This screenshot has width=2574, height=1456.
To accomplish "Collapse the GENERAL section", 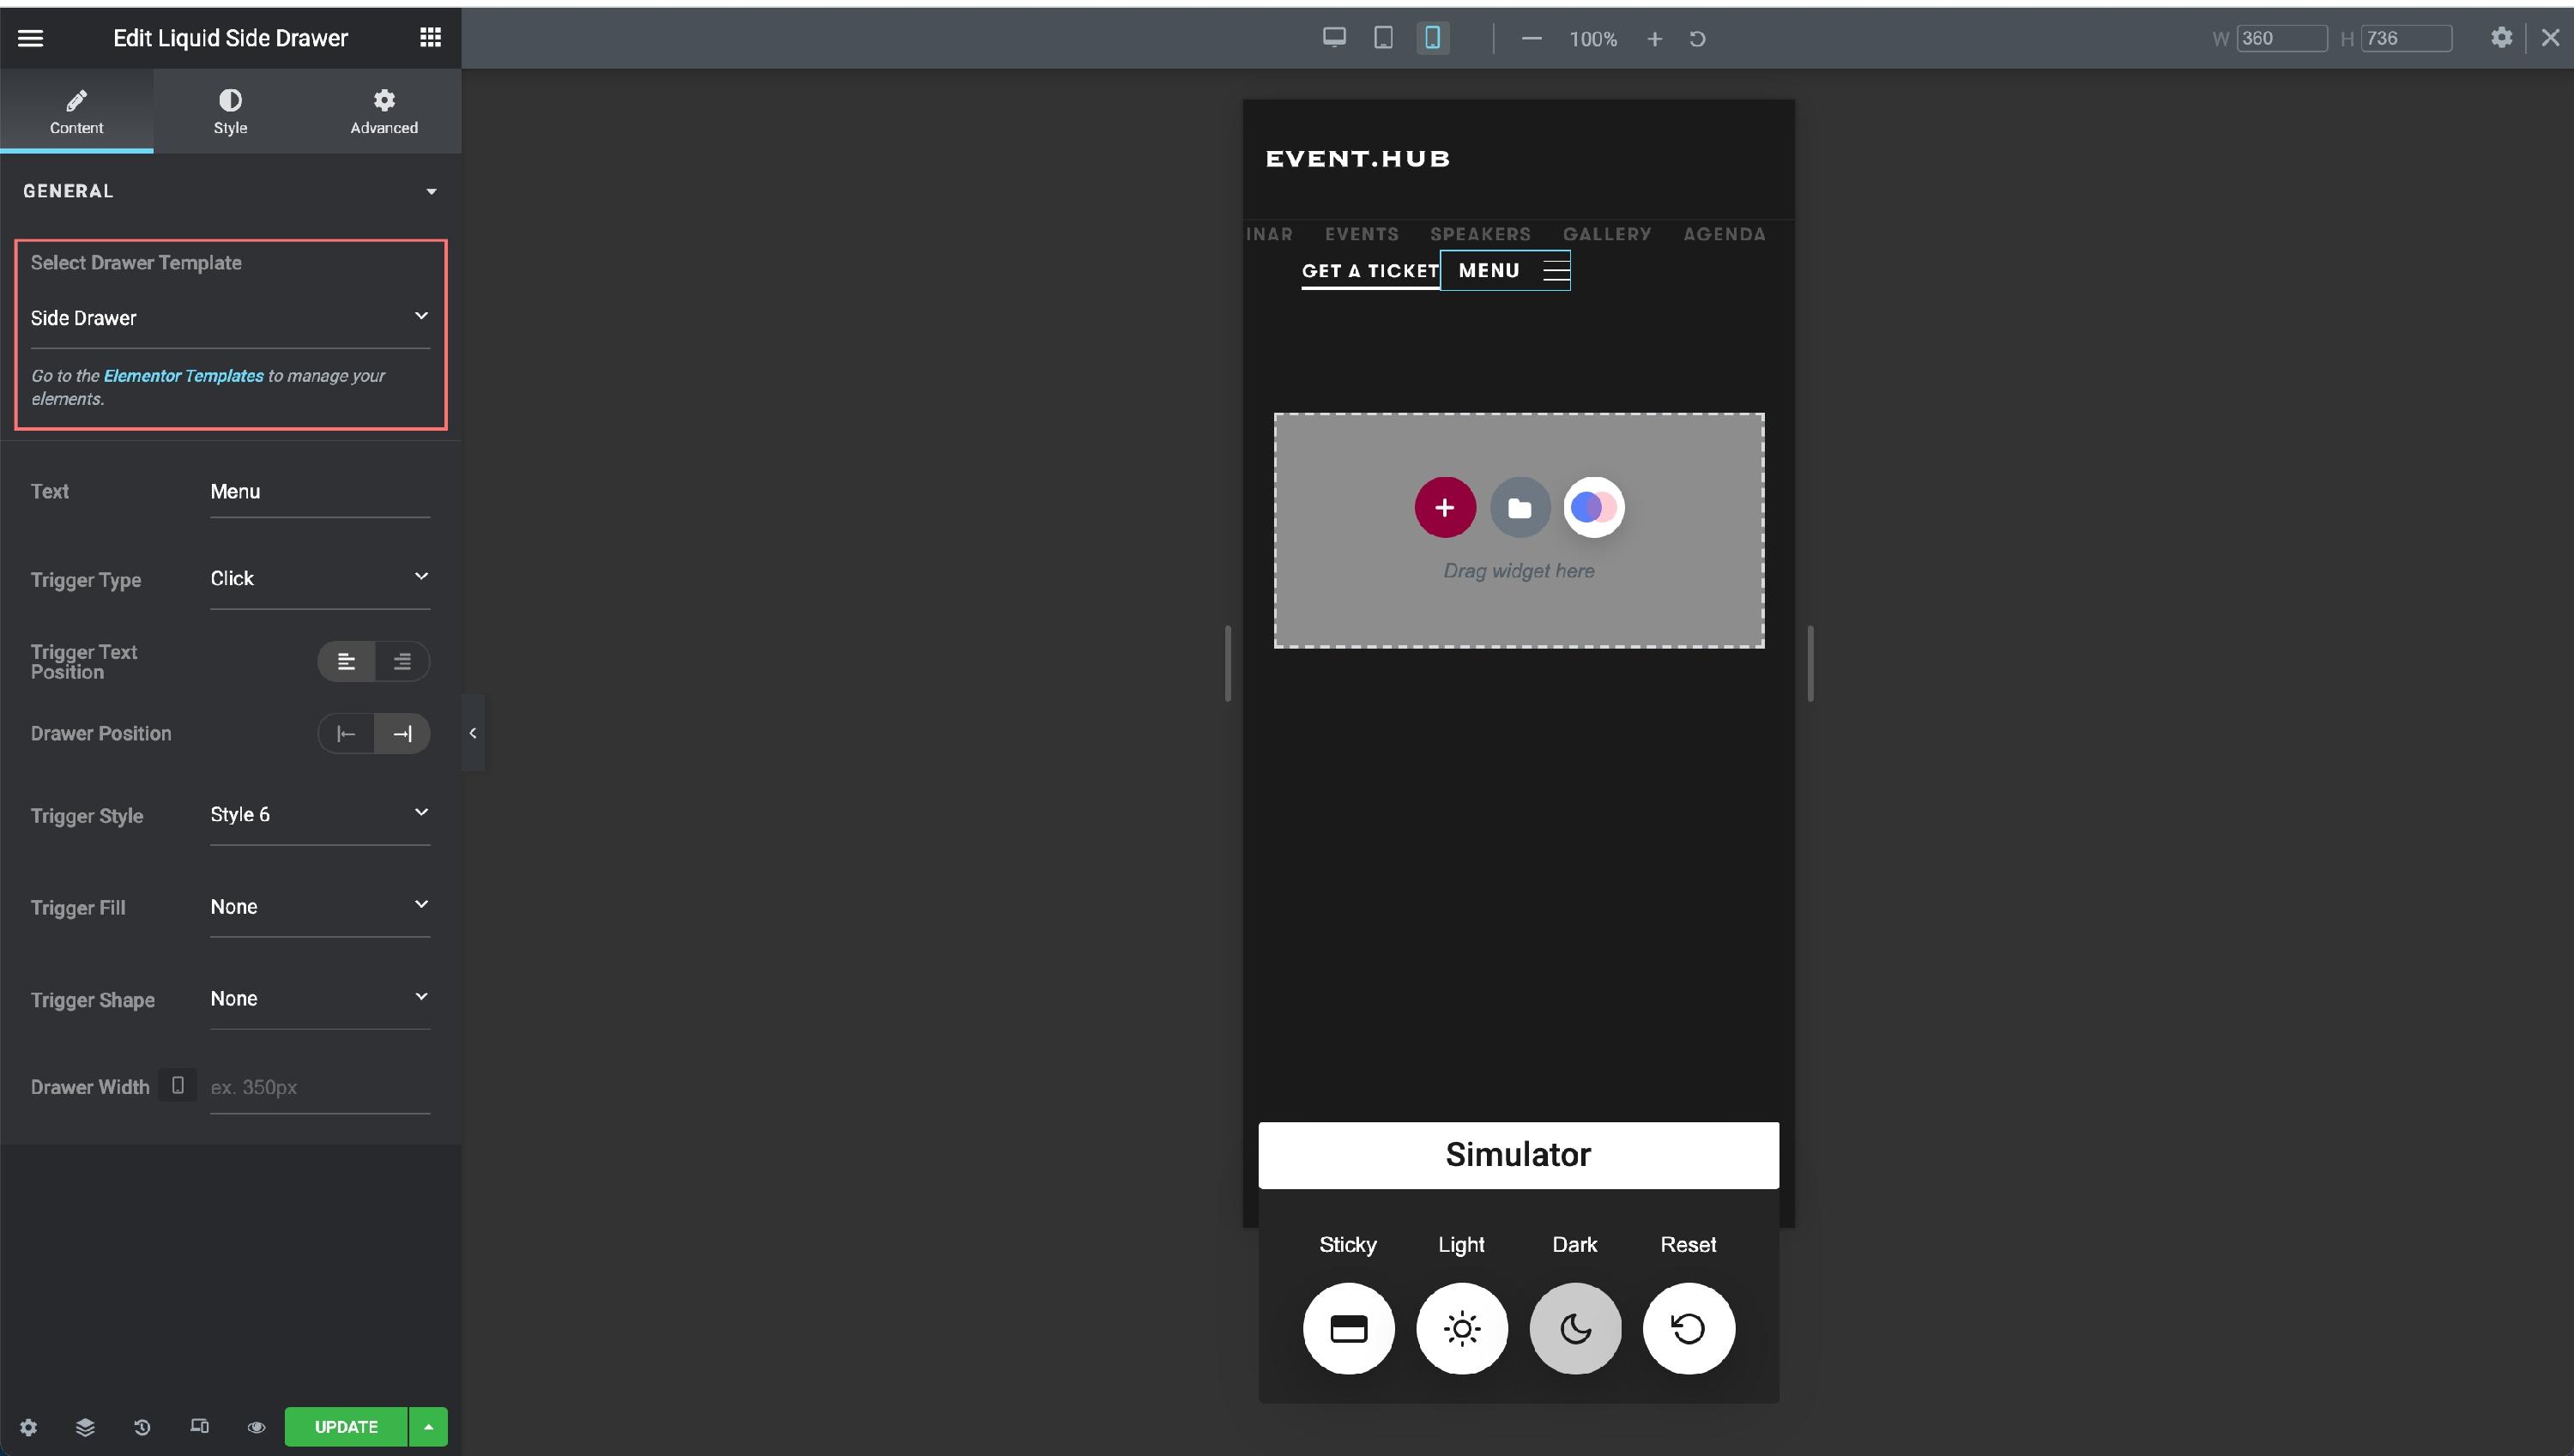I will click(432, 190).
